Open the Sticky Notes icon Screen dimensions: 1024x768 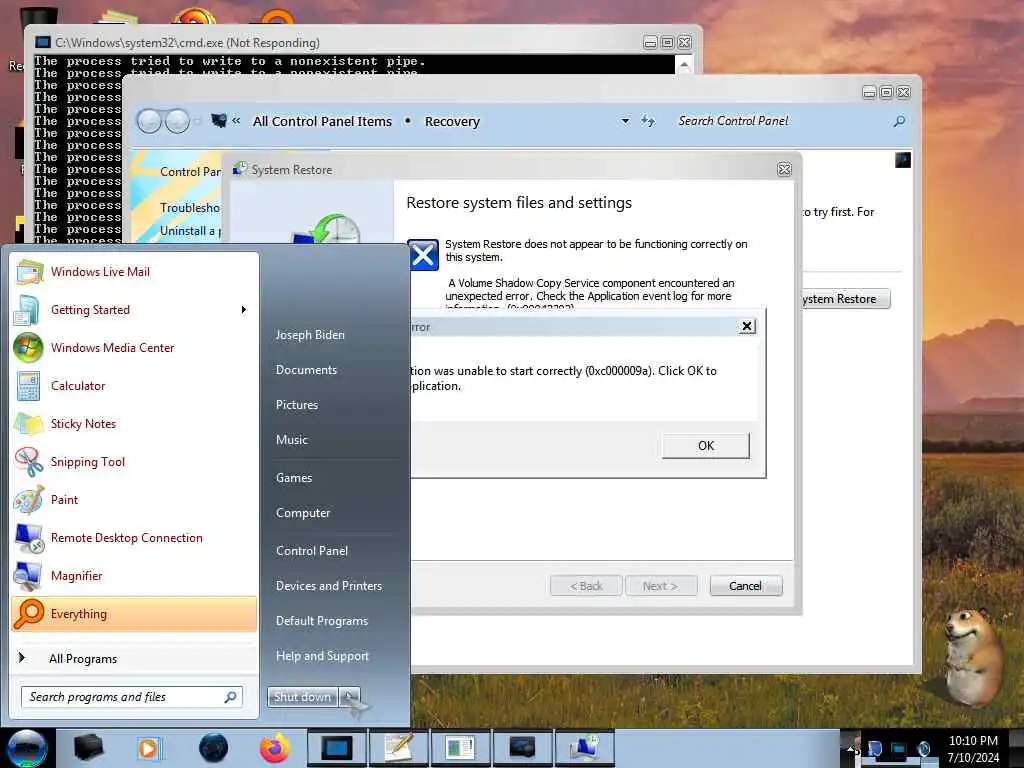tap(28, 424)
